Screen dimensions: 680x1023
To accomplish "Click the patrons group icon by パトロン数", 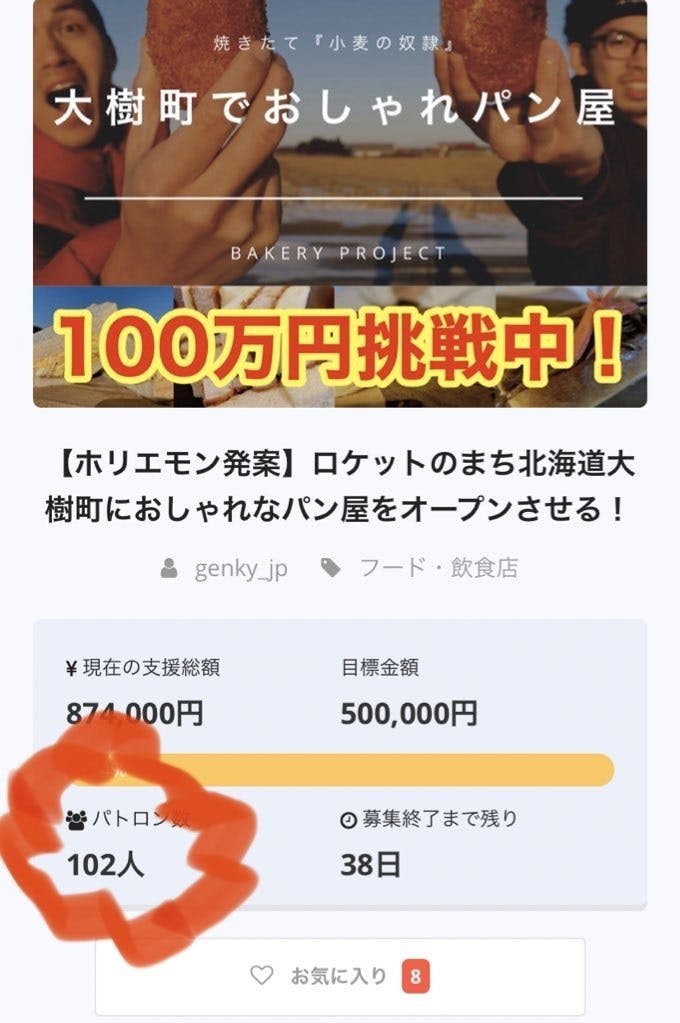I will [76, 819].
